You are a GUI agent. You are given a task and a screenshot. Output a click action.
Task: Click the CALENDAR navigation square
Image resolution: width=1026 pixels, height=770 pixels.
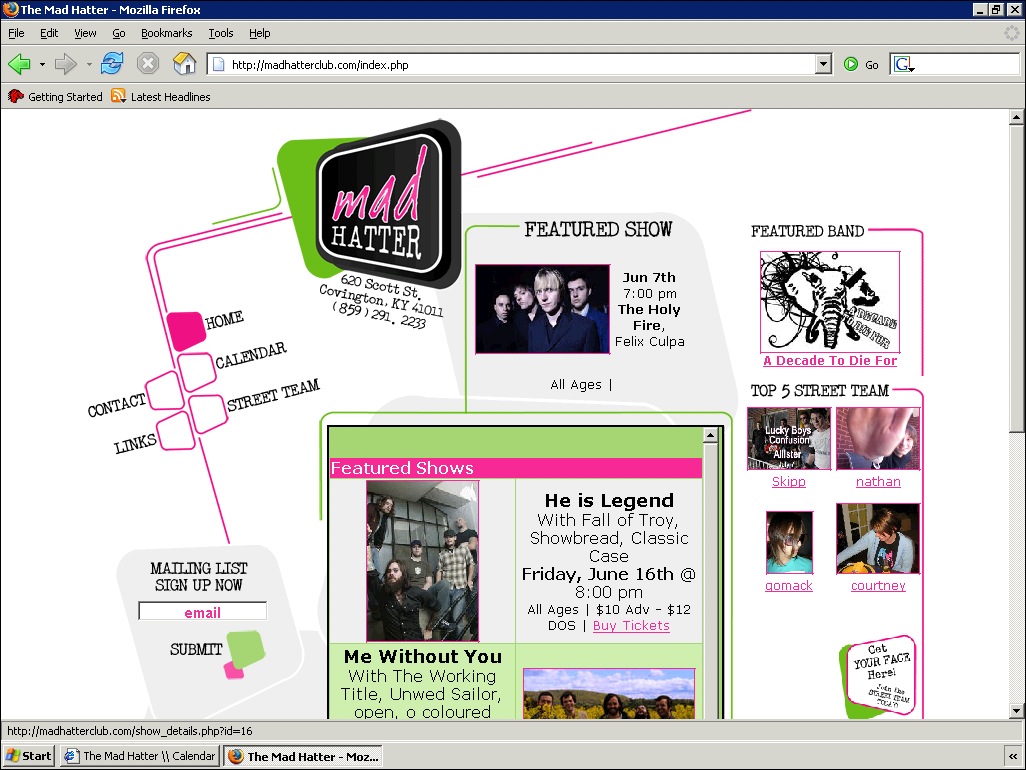(x=196, y=371)
